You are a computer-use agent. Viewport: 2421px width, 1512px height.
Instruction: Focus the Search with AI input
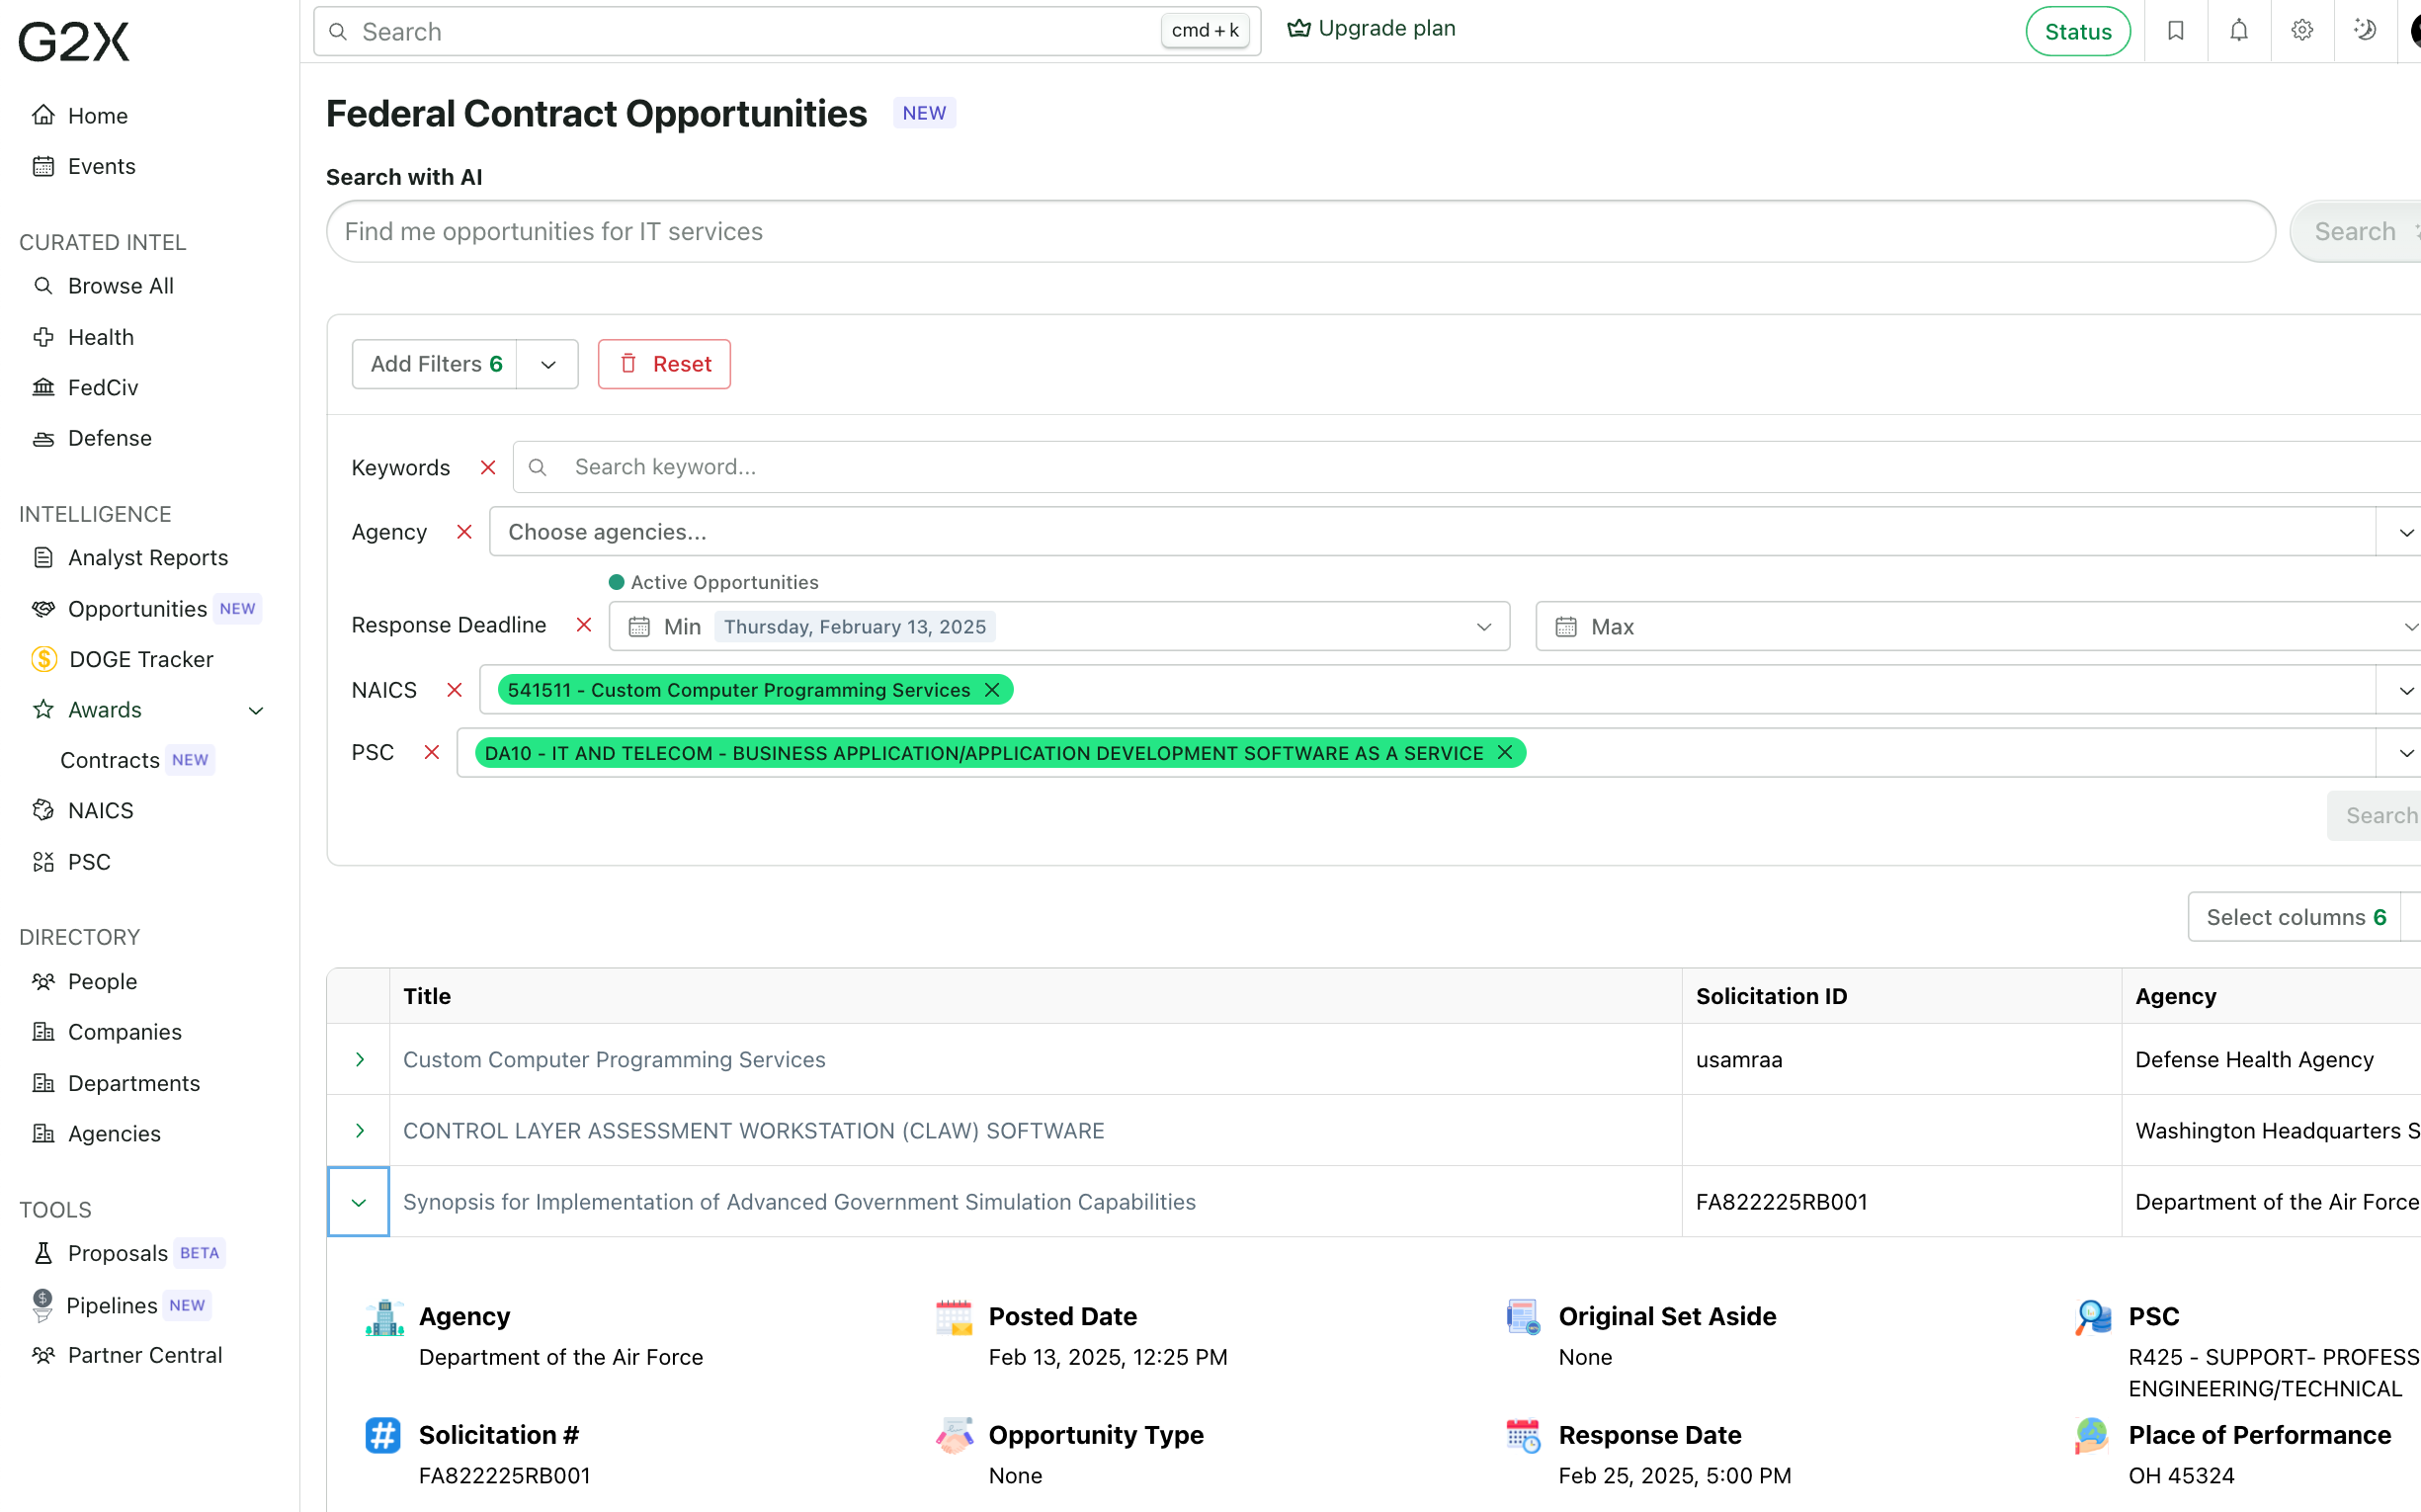(x=1300, y=231)
